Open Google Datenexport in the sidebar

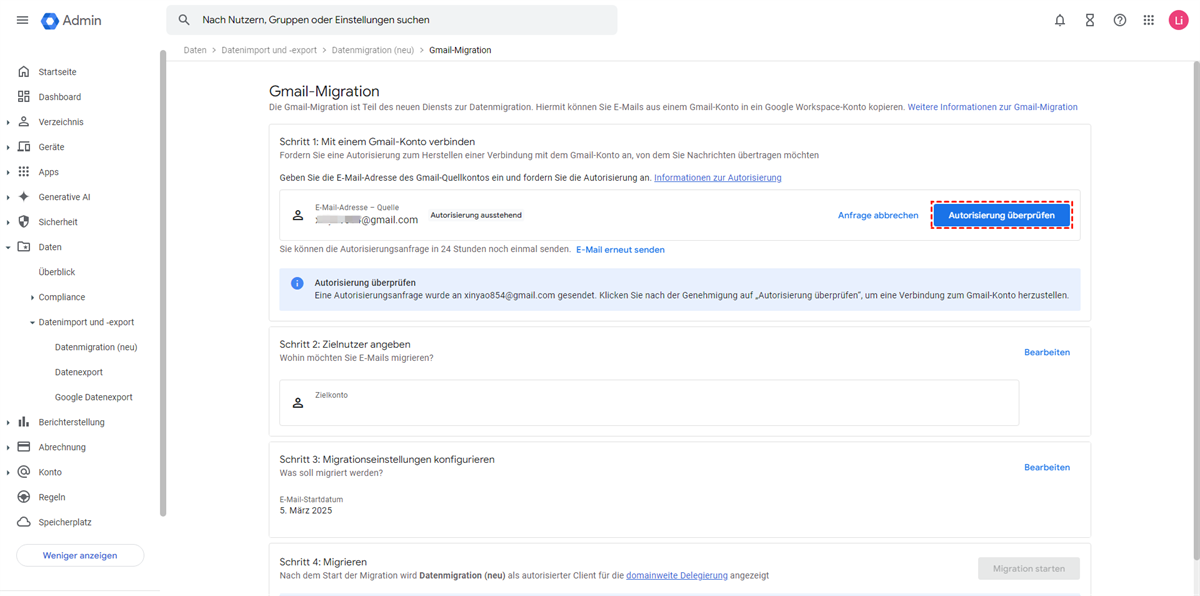point(94,397)
